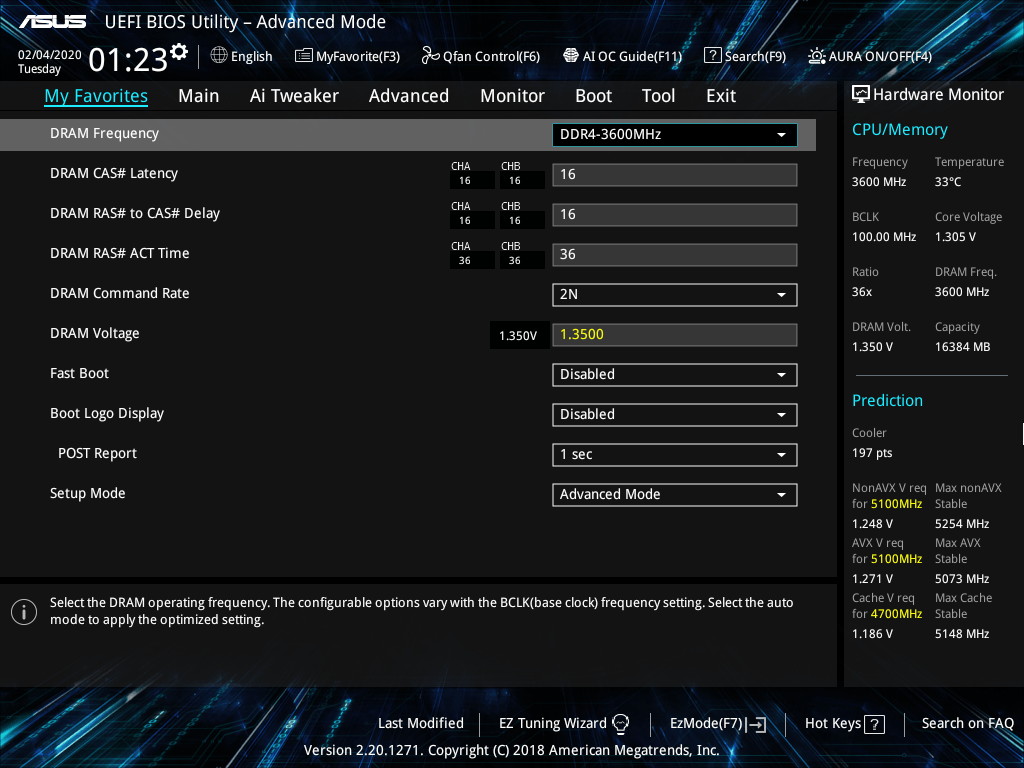1024x768 pixels.
Task: Open the Boot Logo Display dropdown
Action: point(675,415)
